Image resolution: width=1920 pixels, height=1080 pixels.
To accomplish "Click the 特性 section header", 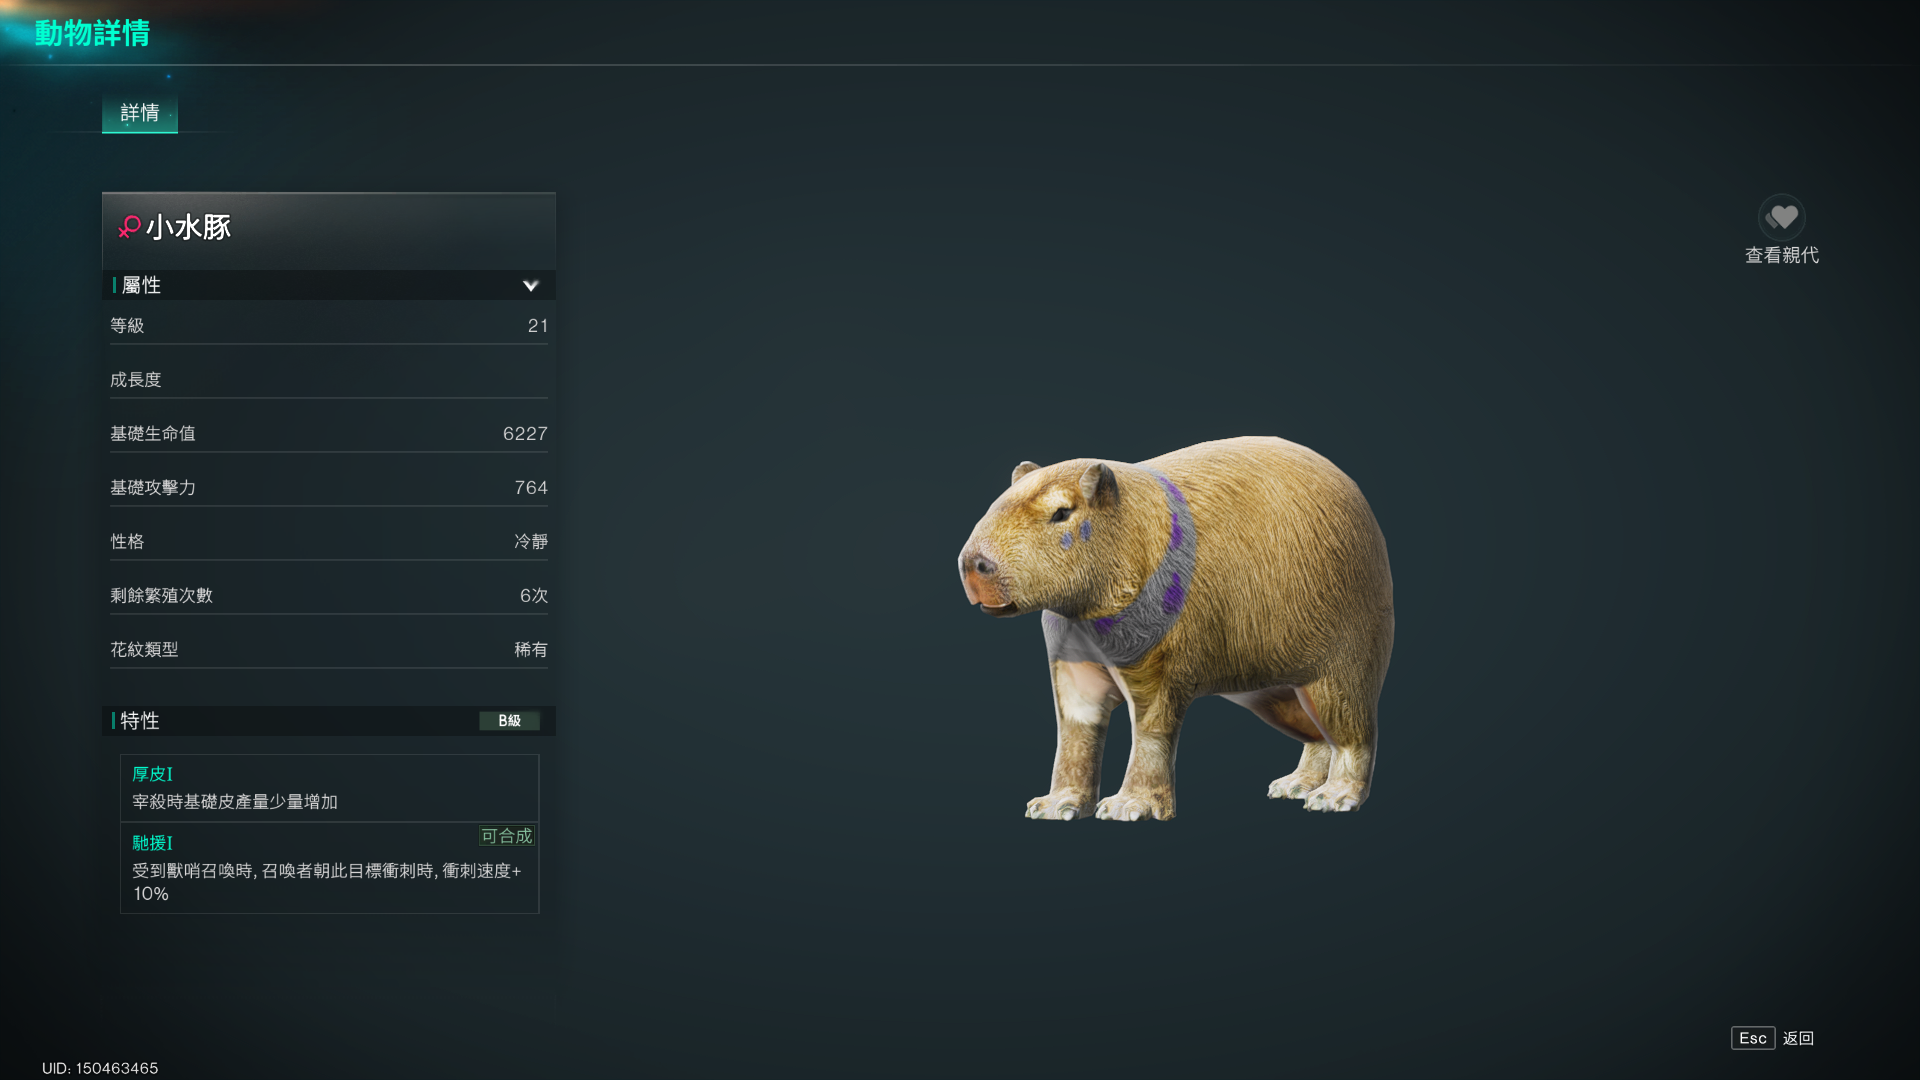I will (328, 721).
